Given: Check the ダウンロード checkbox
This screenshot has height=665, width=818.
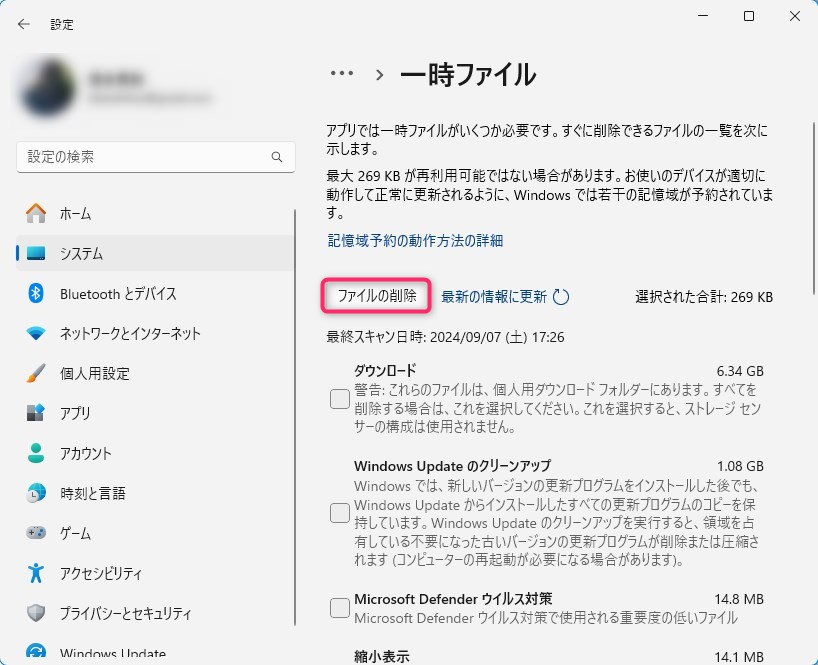Looking at the screenshot, I should point(340,399).
